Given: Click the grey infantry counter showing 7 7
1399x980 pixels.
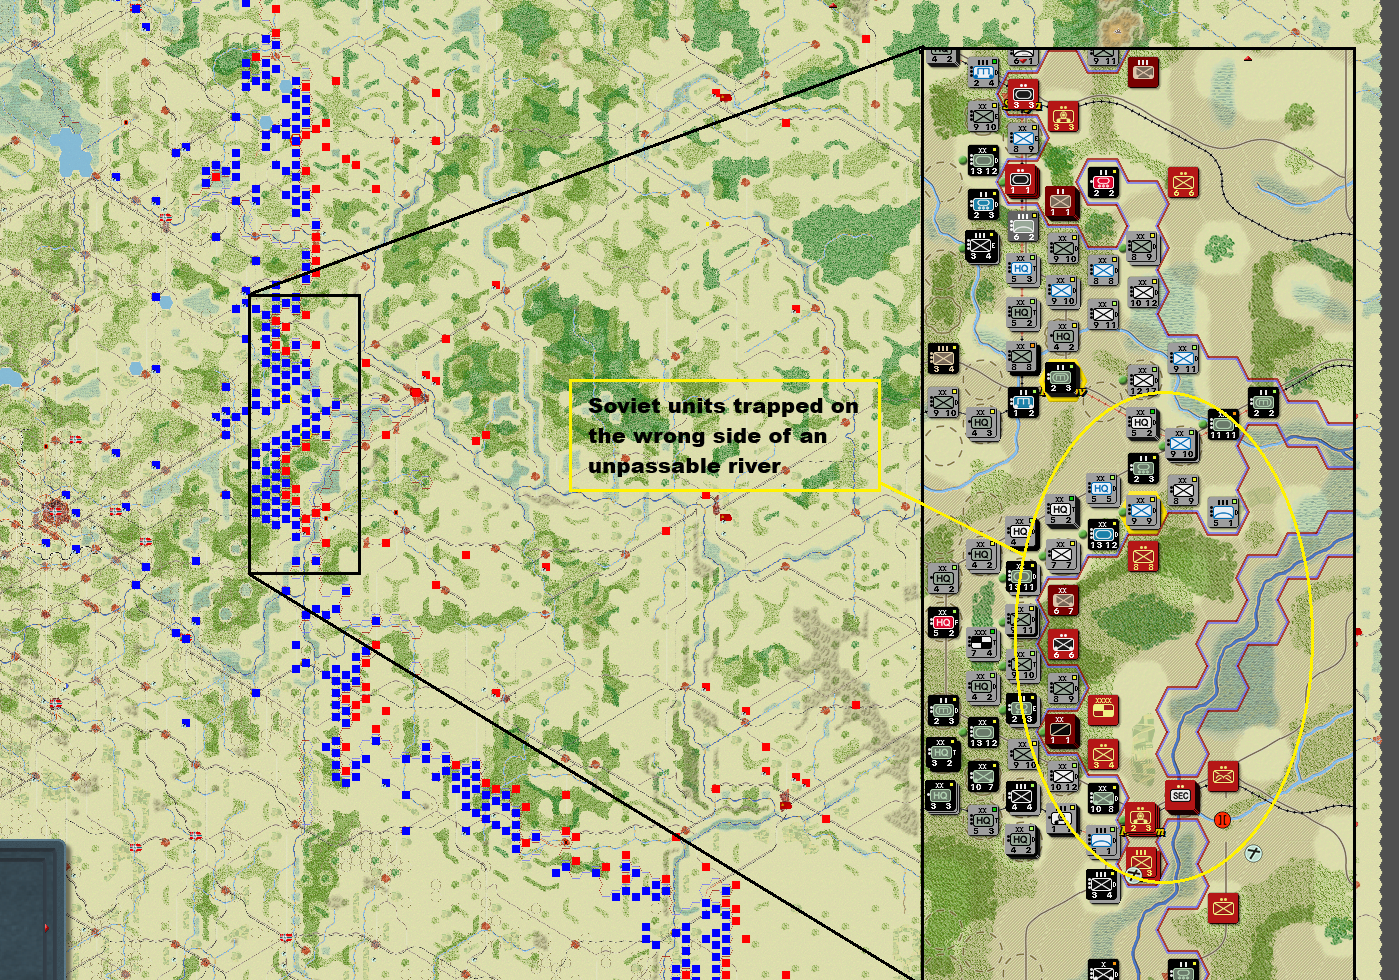Looking at the screenshot, I should click(1062, 555).
